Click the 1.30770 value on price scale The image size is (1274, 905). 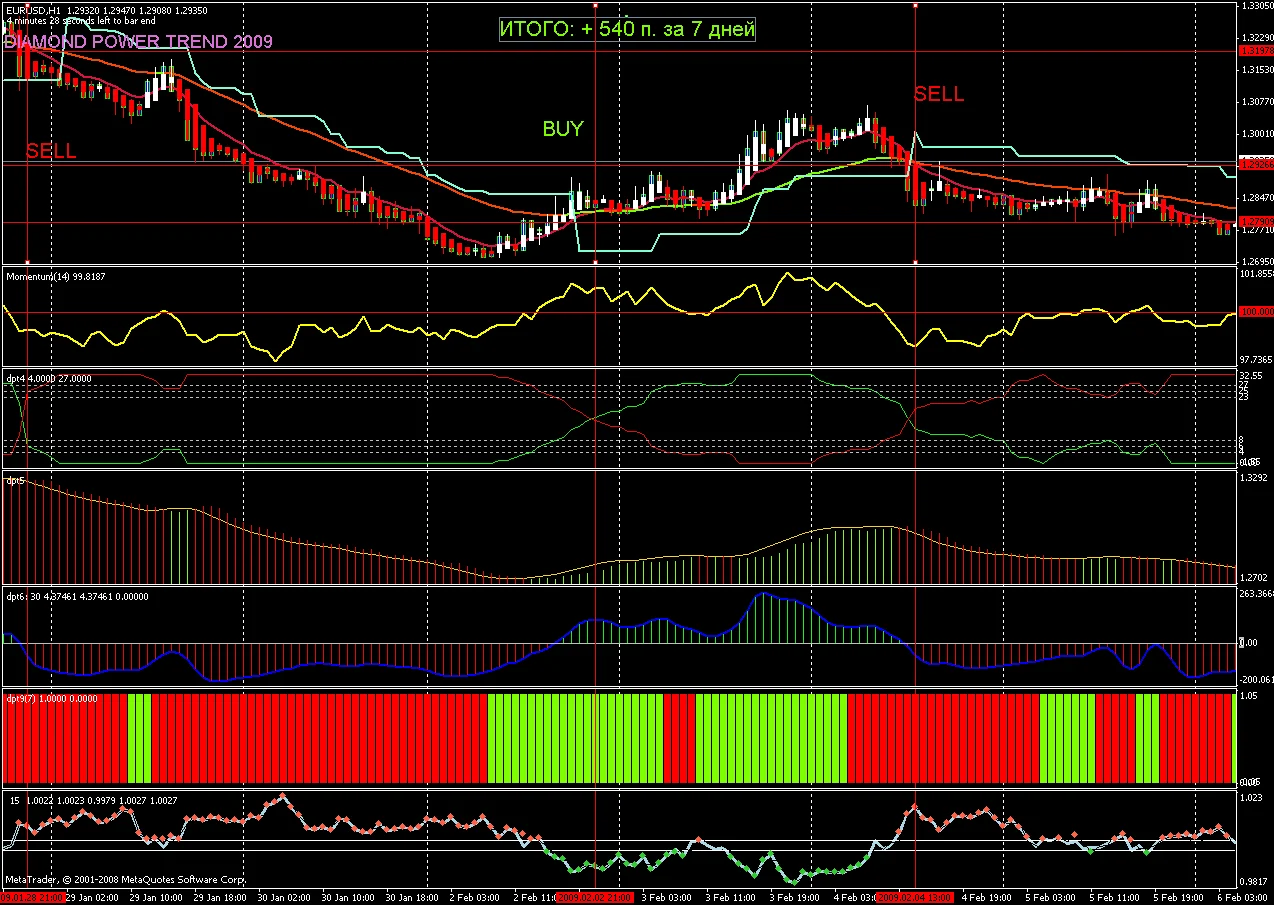point(1254,102)
